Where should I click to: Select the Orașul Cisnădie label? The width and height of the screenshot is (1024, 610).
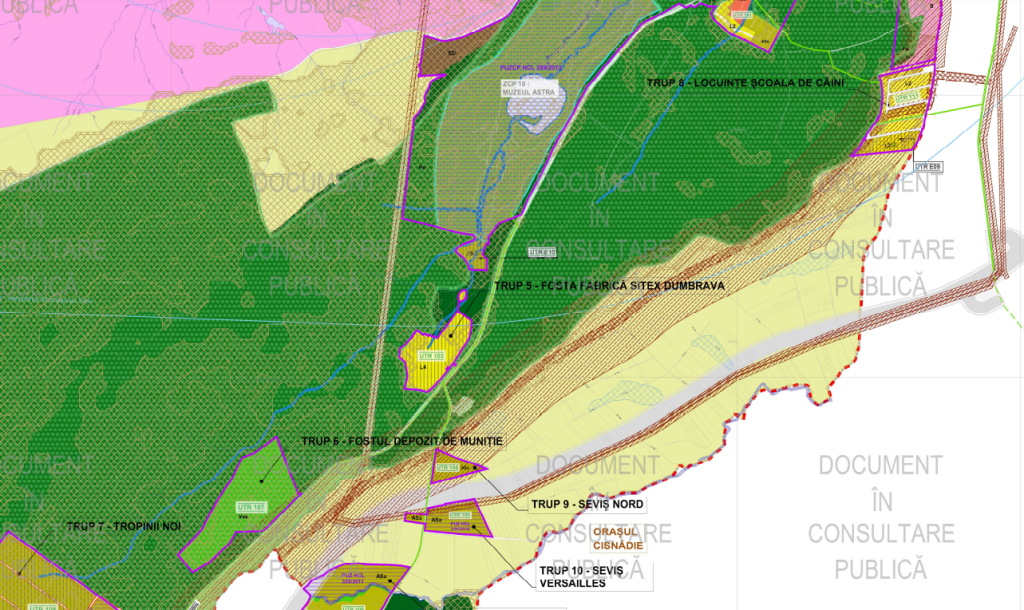pos(618,538)
